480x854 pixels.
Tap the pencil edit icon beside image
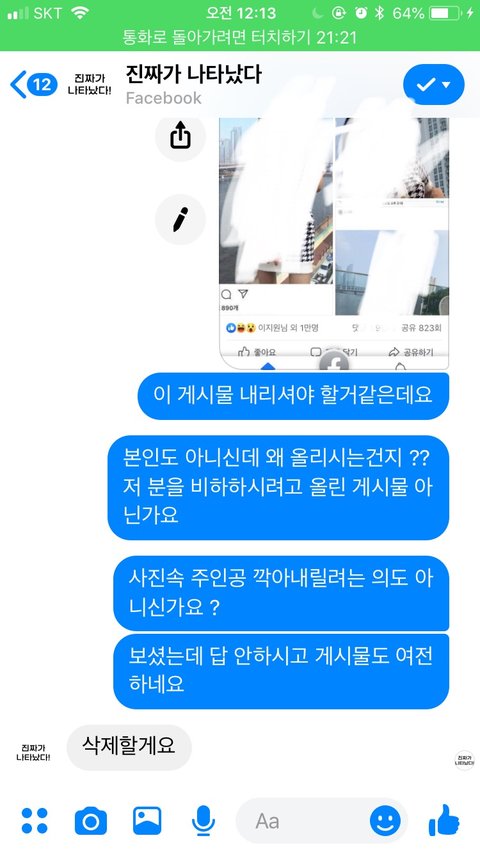pyautogui.click(x=180, y=219)
